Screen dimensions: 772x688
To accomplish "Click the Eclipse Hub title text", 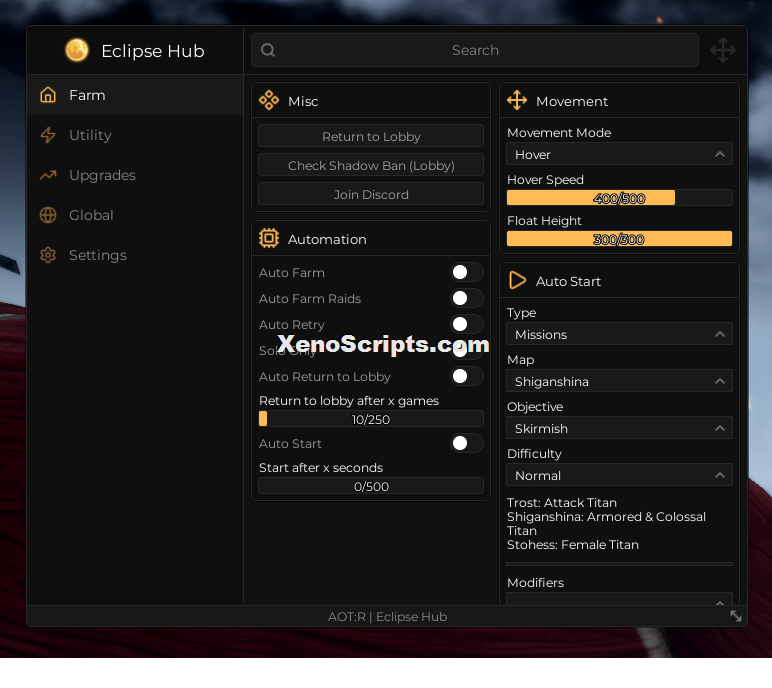I will [153, 51].
